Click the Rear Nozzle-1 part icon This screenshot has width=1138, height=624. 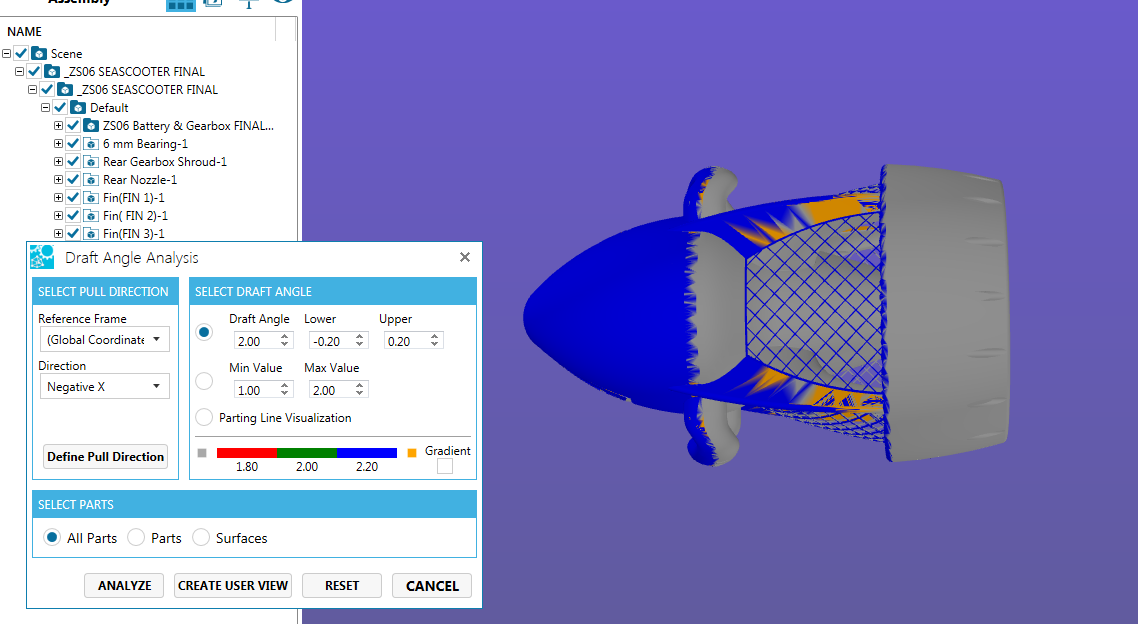[x=90, y=180]
